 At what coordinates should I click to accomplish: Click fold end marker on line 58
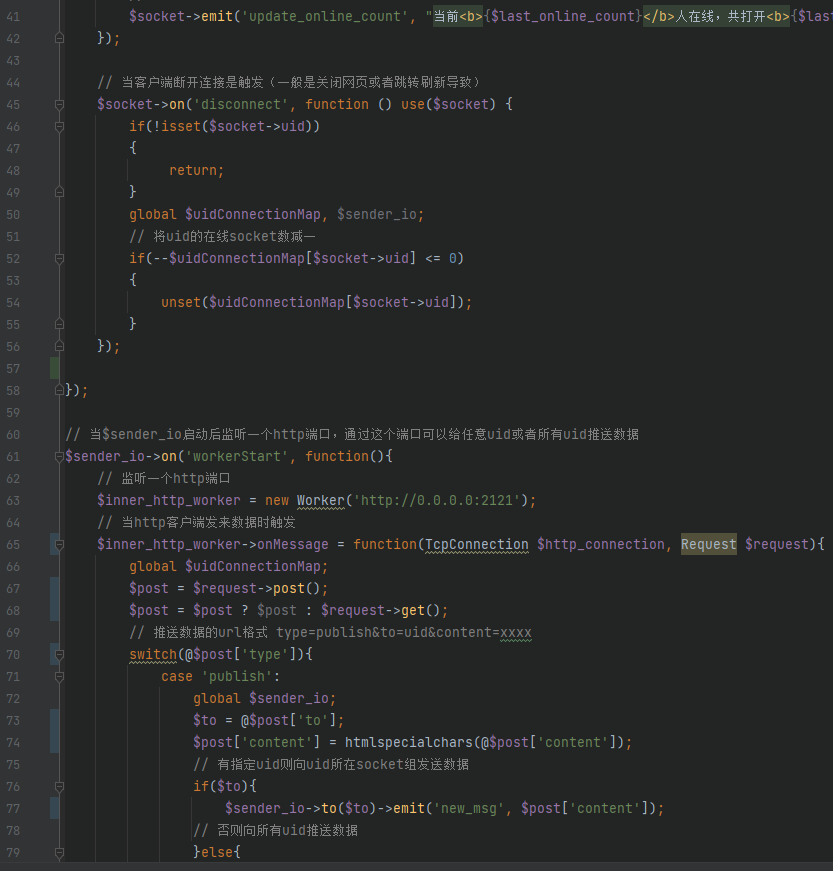pos(59,391)
